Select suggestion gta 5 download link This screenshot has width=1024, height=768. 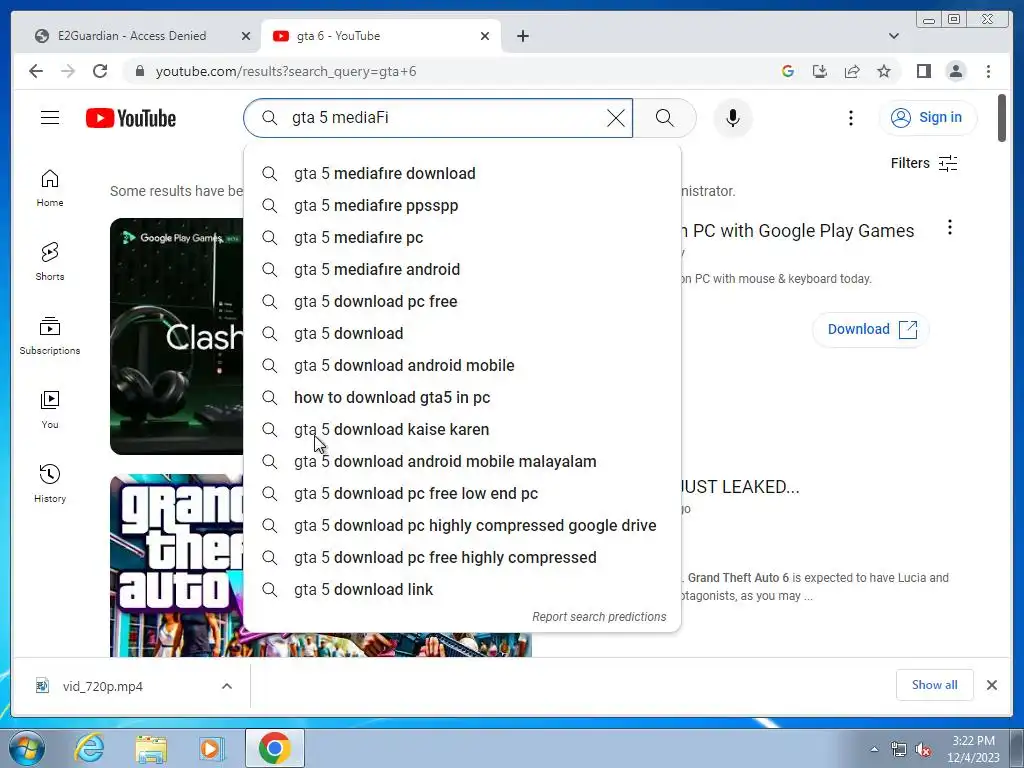(462, 589)
